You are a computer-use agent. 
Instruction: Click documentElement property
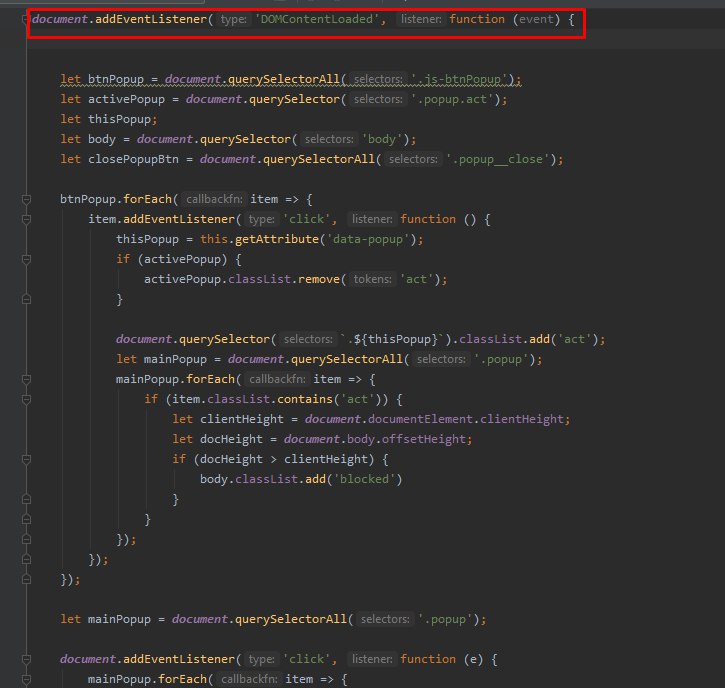pos(420,419)
